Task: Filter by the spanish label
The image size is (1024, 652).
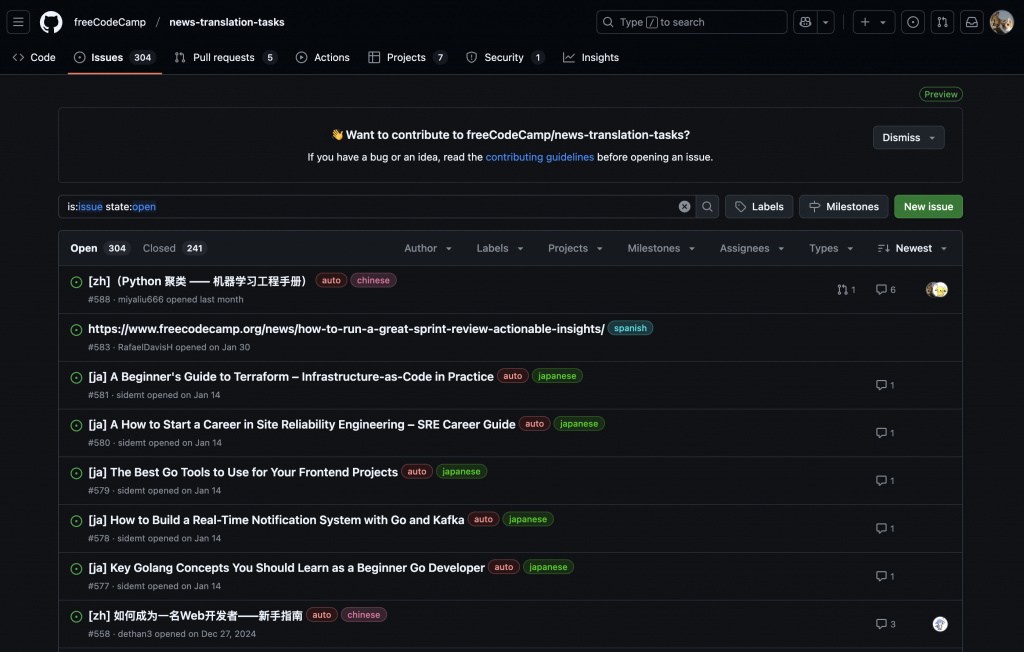Action: point(630,328)
